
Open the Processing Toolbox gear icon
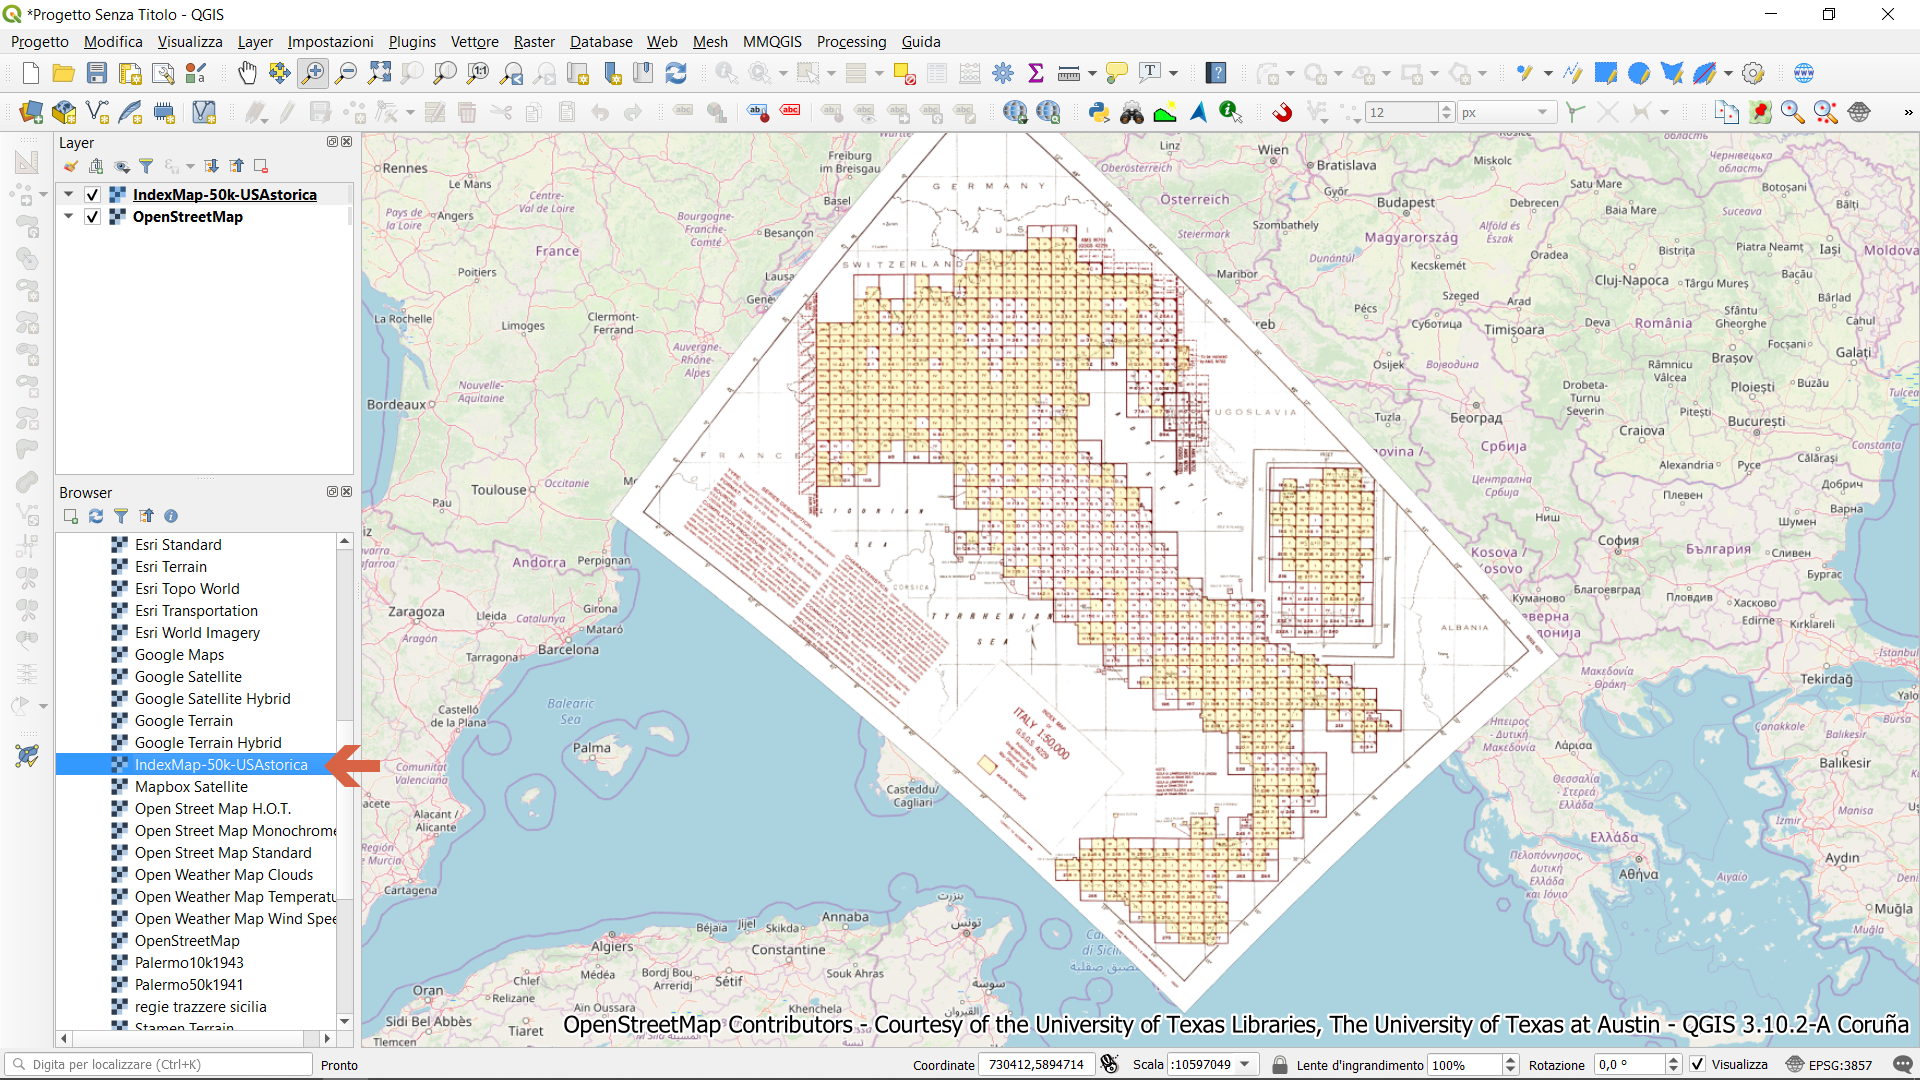(x=1003, y=73)
